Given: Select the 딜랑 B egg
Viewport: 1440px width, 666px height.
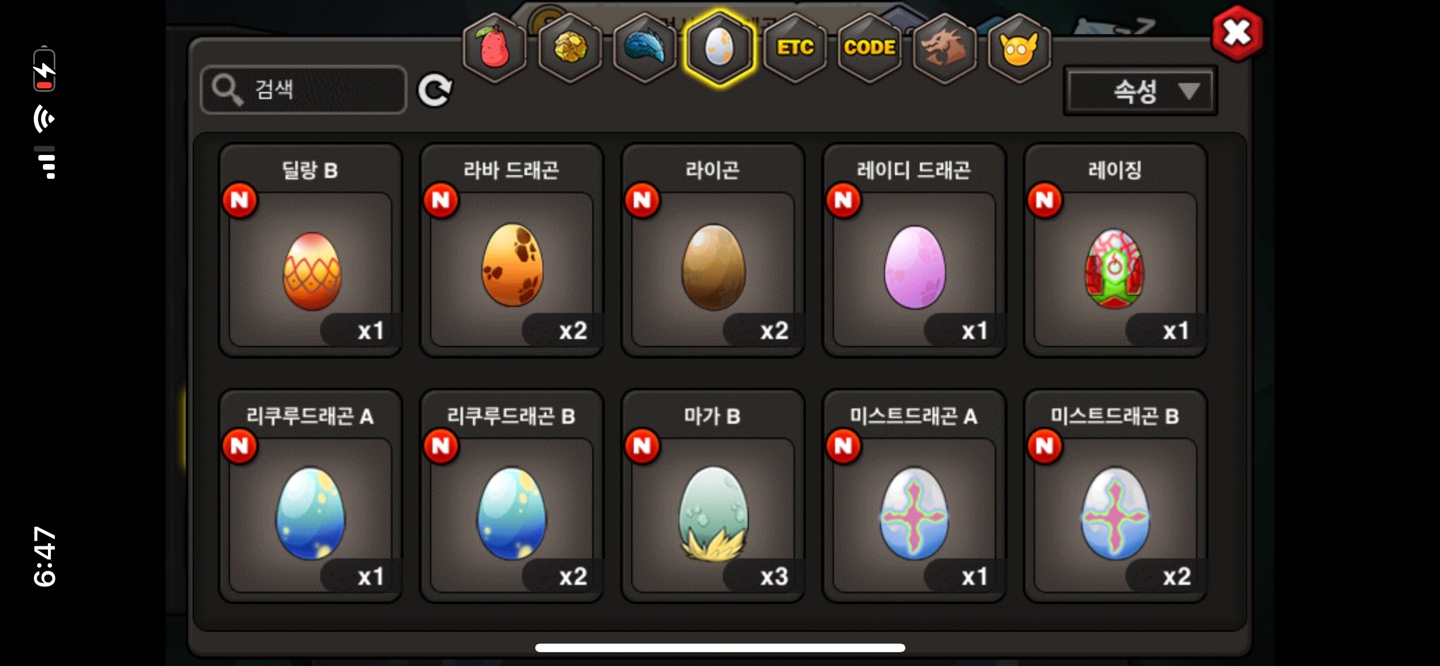Looking at the screenshot, I should [x=311, y=250].
